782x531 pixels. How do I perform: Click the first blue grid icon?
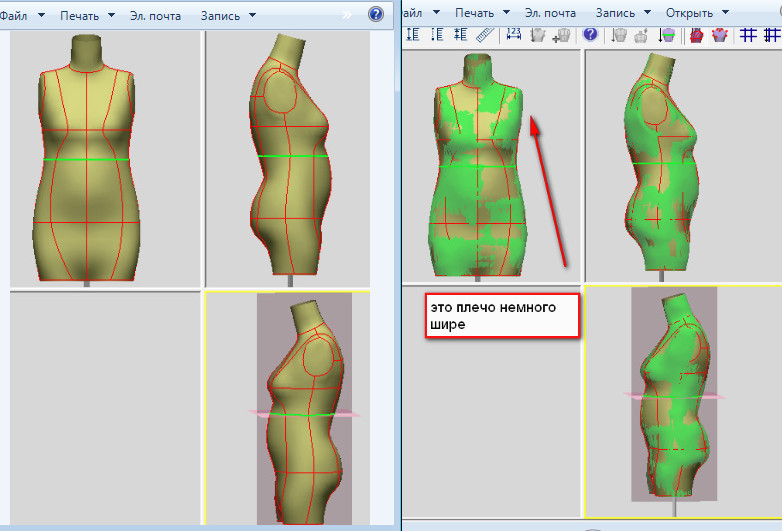748,35
